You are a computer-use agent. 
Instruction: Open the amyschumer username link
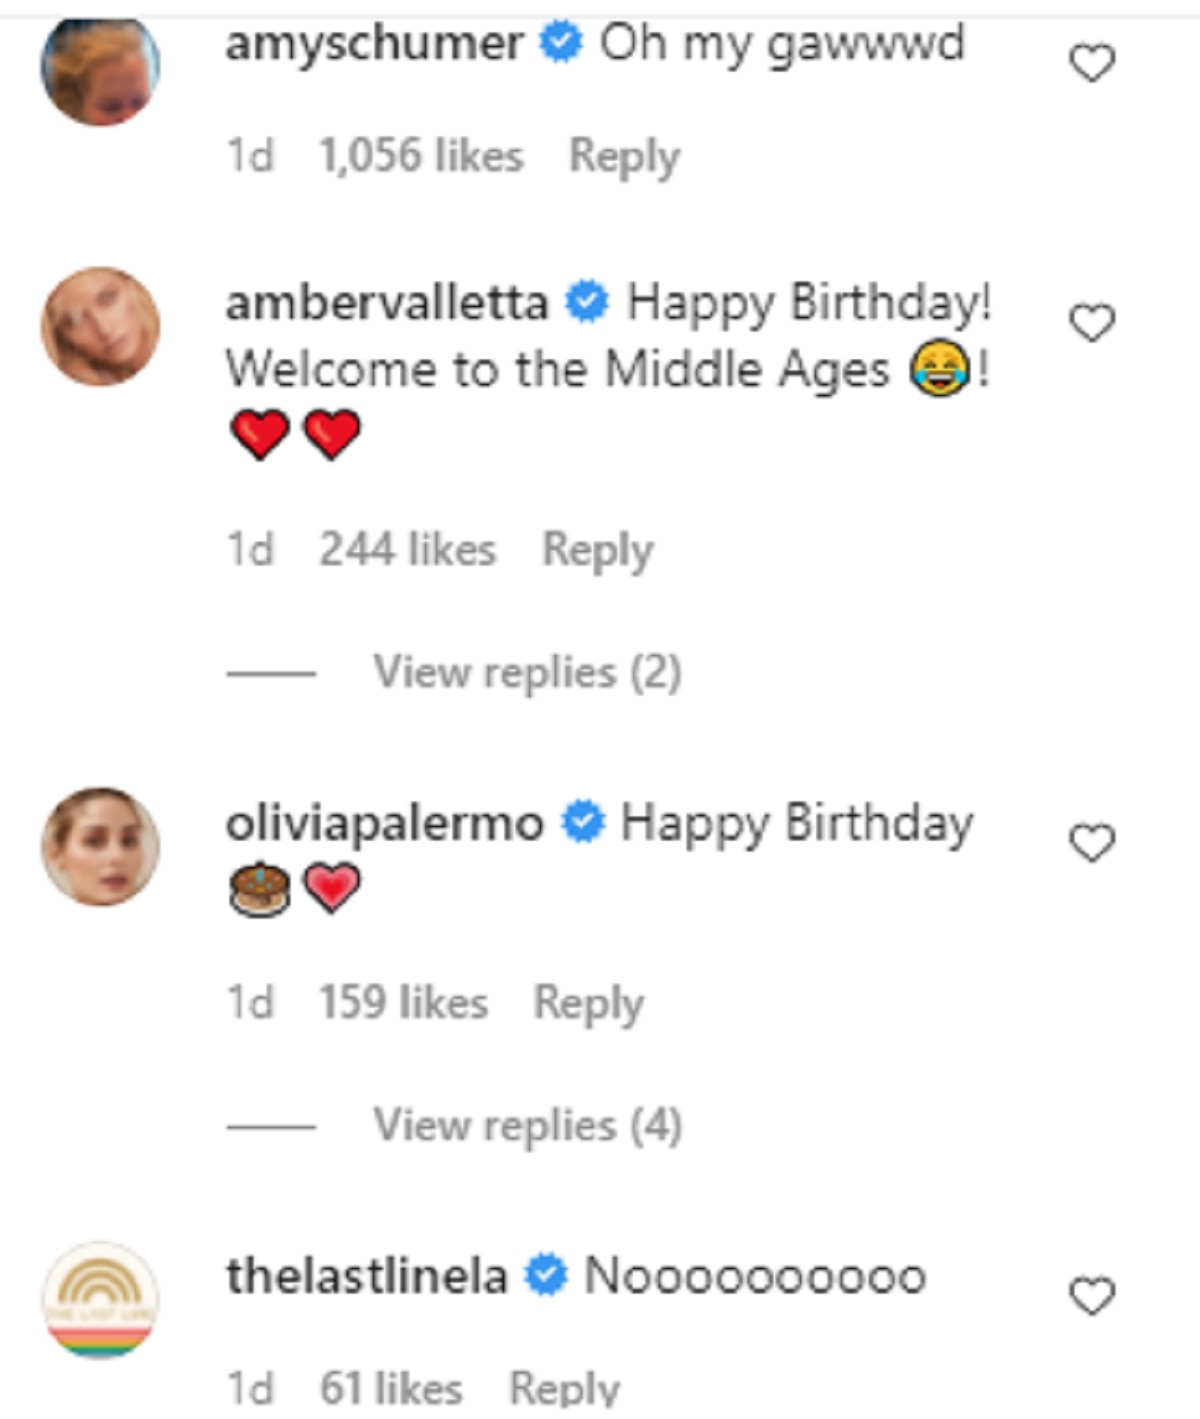[373, 44]
